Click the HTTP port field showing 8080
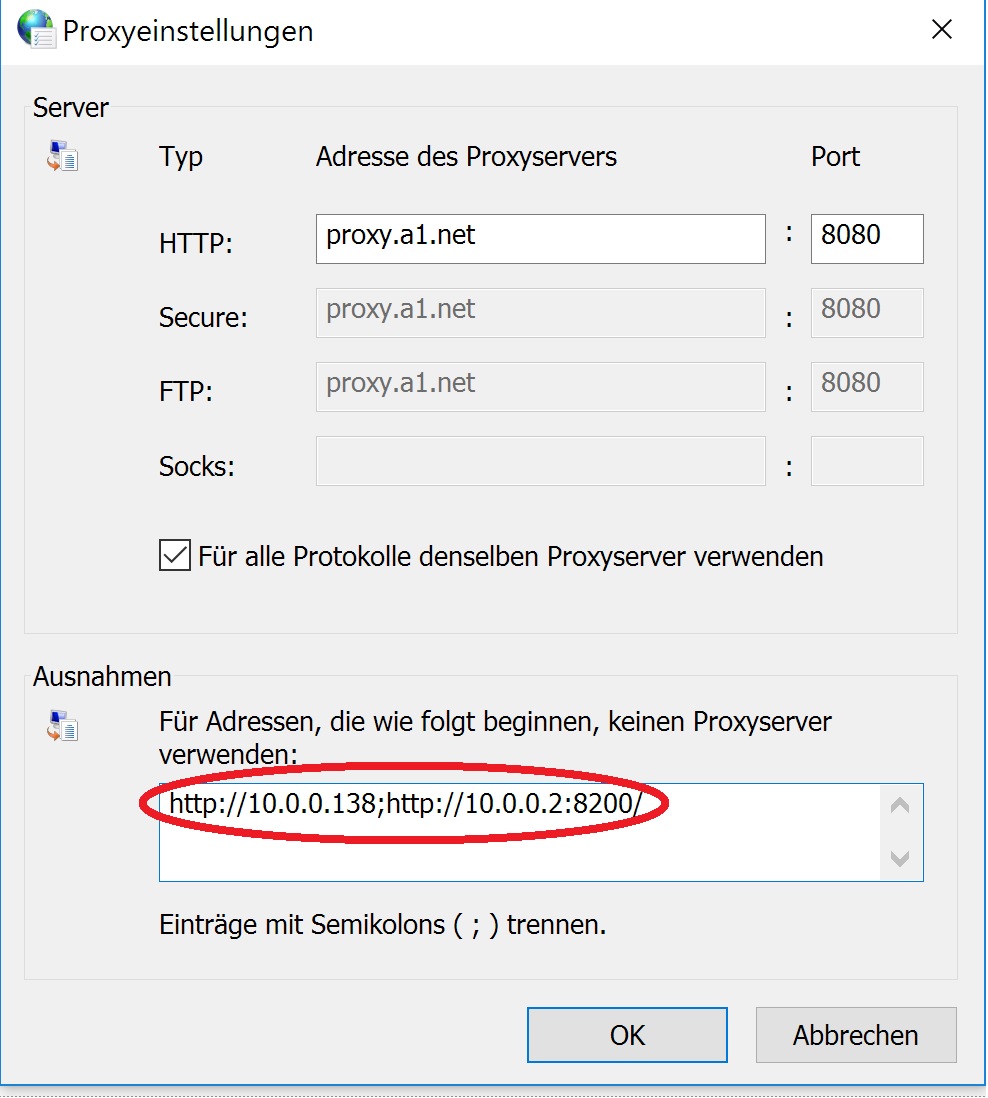This screenshot has height=1098, width=988. tap(867, 239)
